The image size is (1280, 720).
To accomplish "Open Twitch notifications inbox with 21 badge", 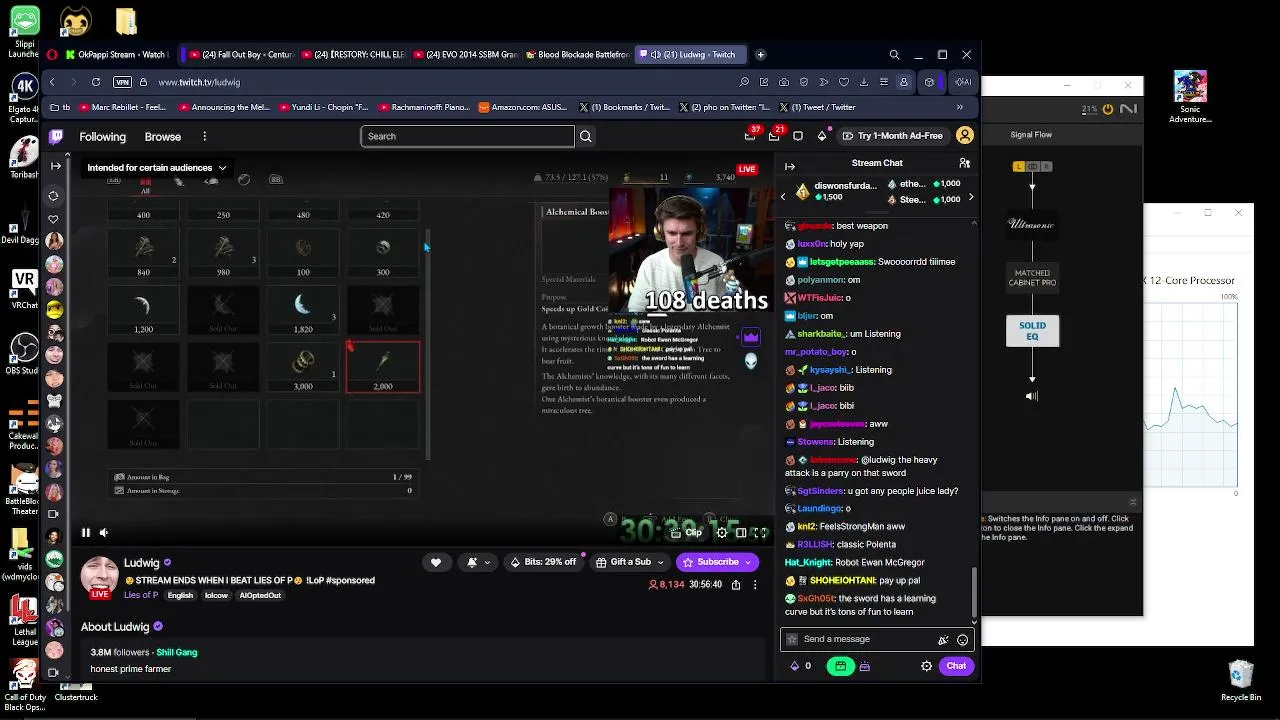I will (775, 136).
